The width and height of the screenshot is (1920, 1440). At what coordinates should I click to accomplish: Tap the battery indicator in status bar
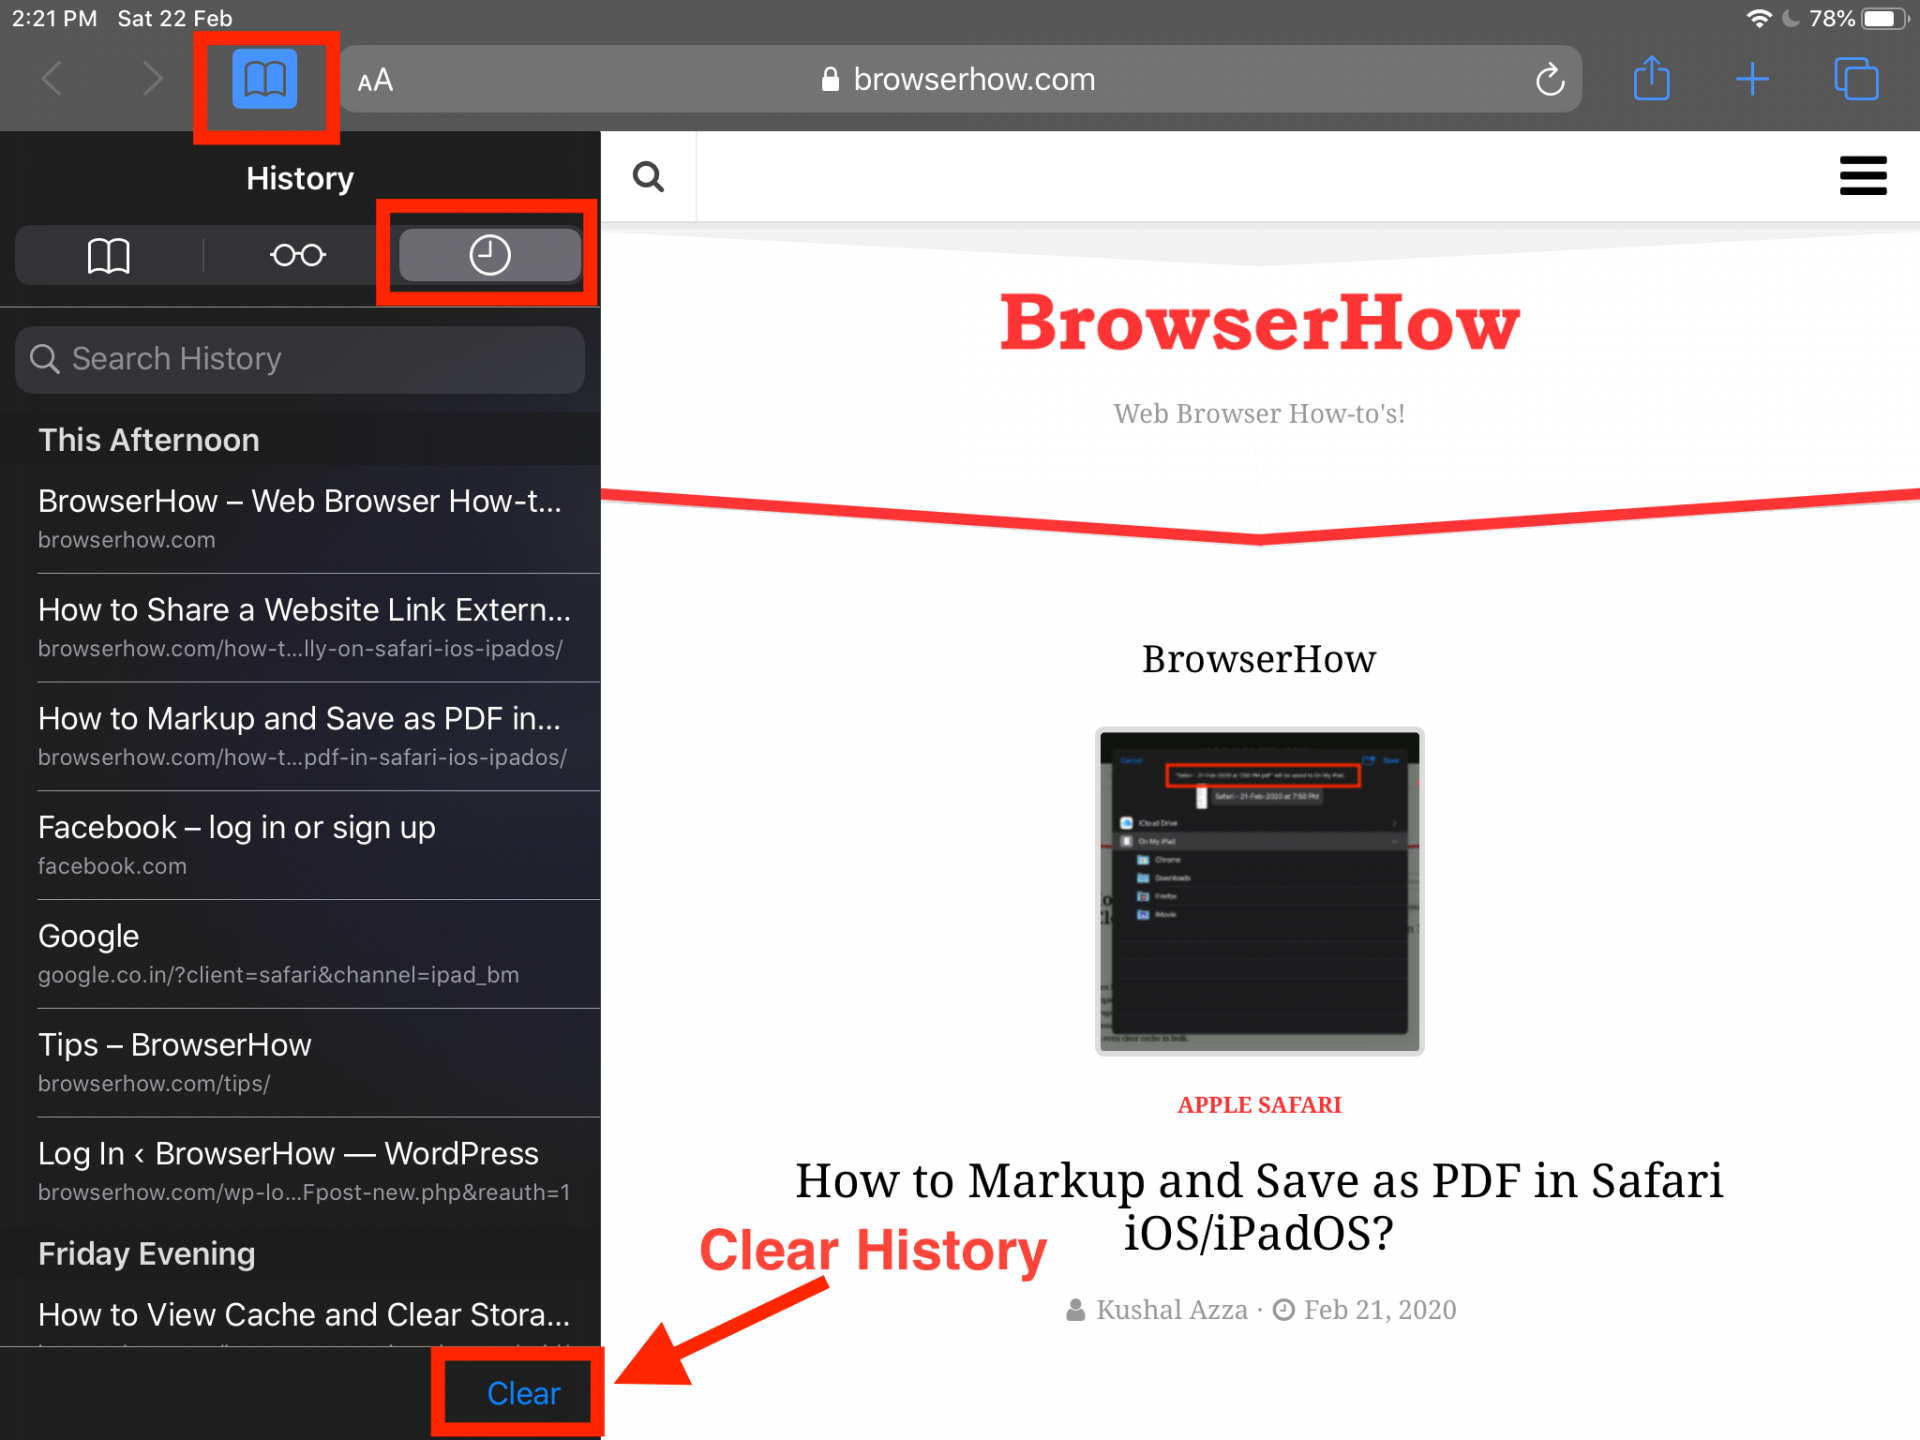coord(1883,18)
